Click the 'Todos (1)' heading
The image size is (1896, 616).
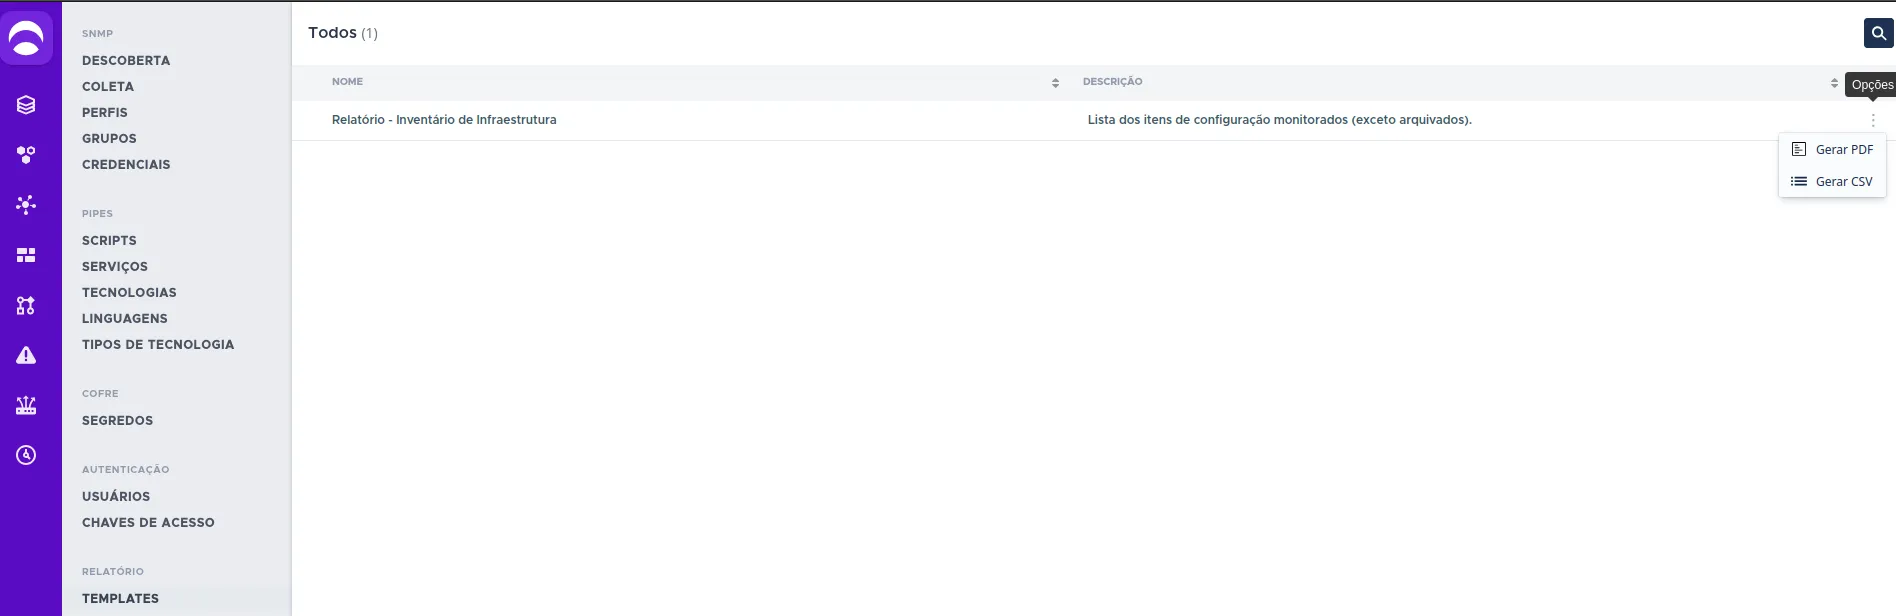point(343,33)
